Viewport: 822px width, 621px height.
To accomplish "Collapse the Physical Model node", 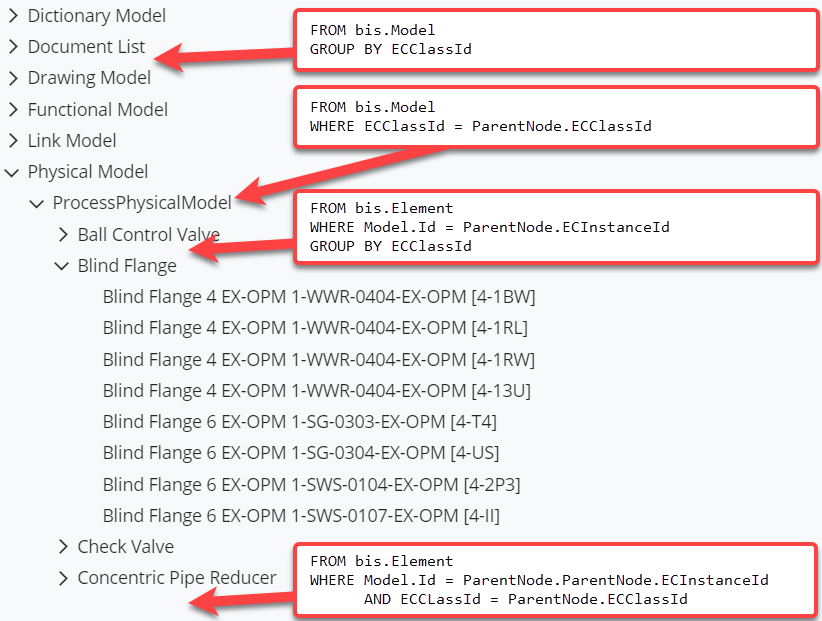I will click(x=13, y=172).
